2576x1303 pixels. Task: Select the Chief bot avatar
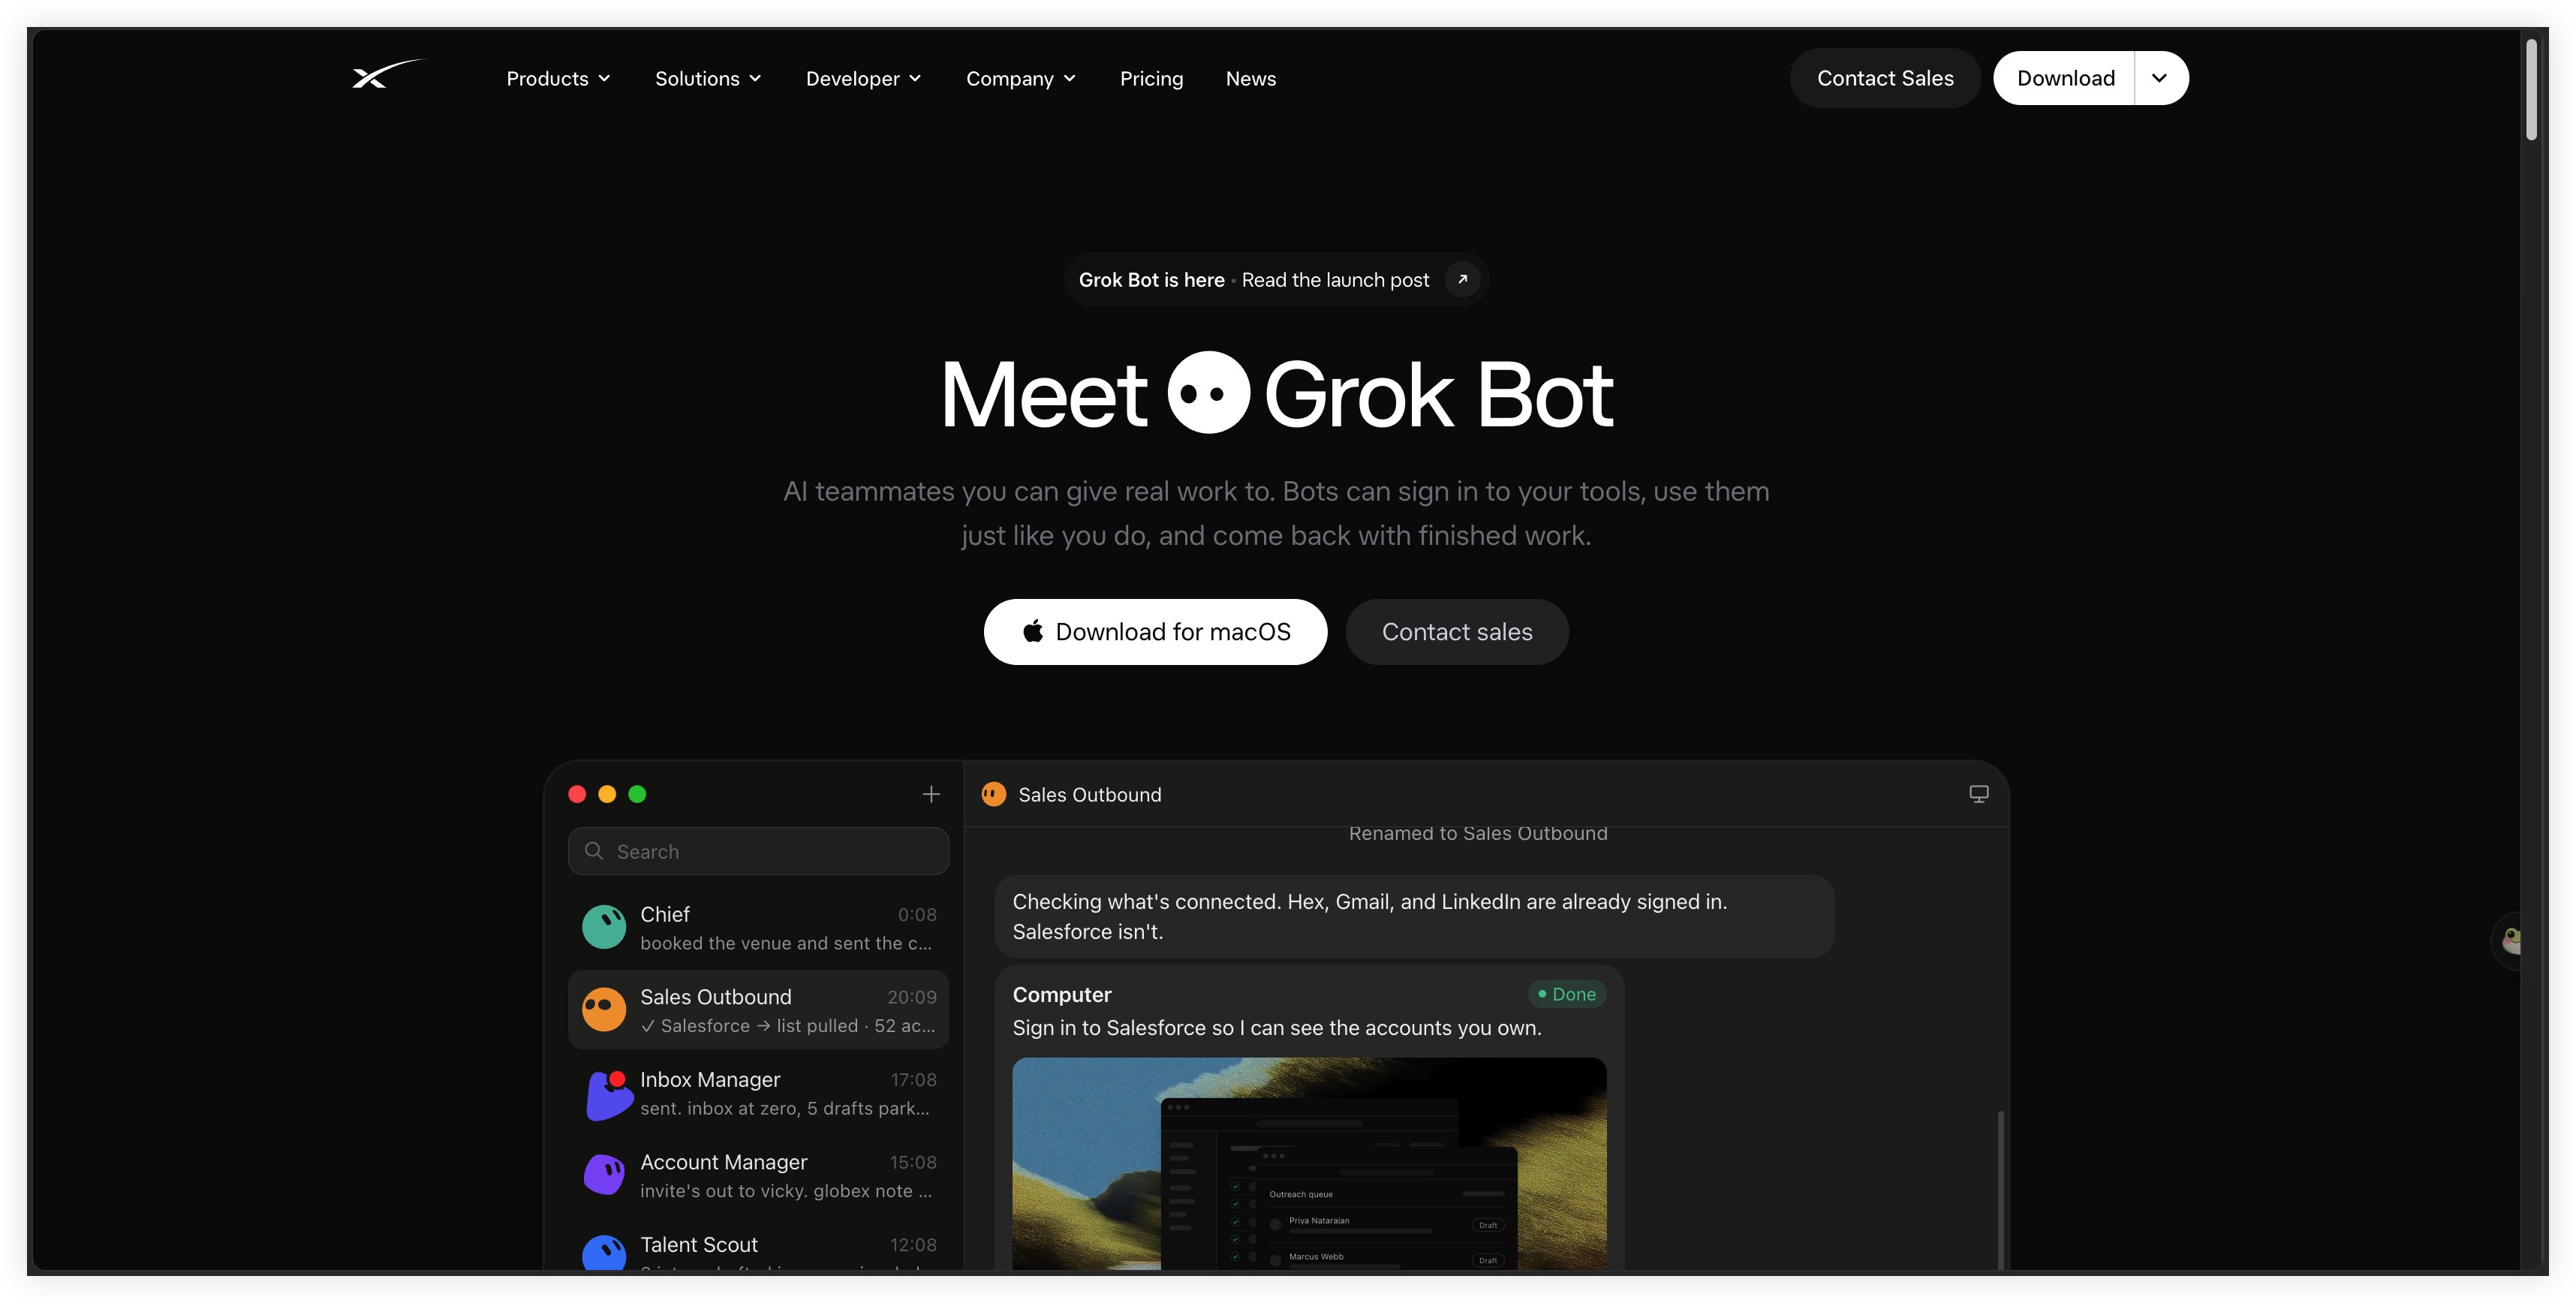(x=604, y=927)
